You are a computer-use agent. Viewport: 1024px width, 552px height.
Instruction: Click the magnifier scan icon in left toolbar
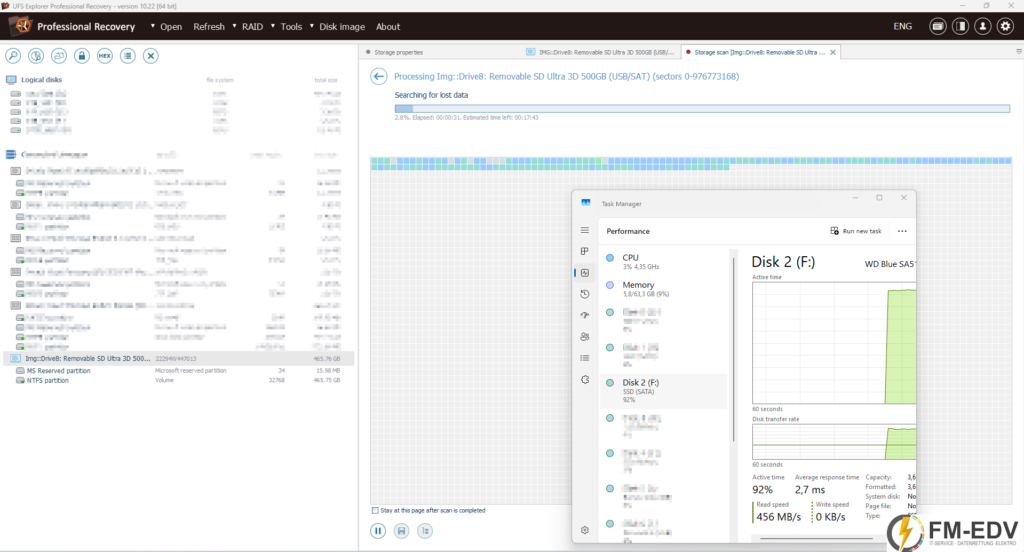pyautogui.click(x=13, y=56)
